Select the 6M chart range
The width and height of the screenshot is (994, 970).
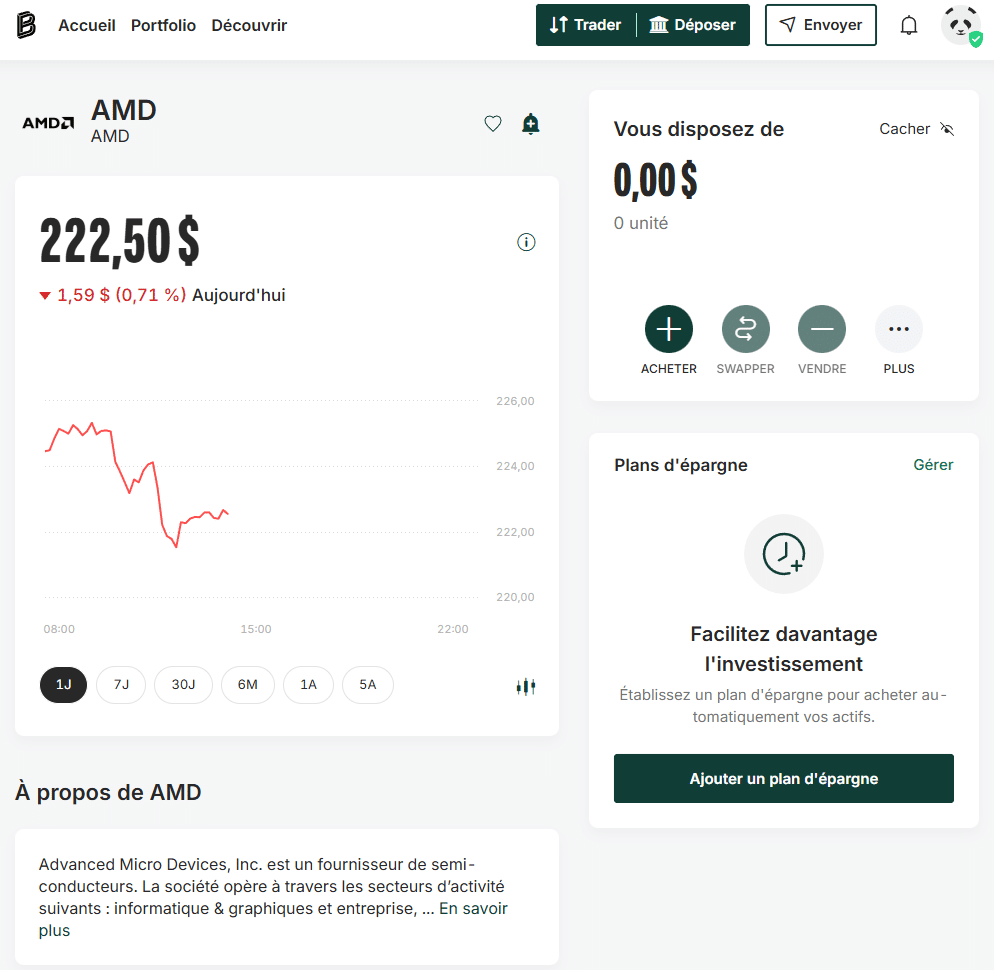[247, 685]
